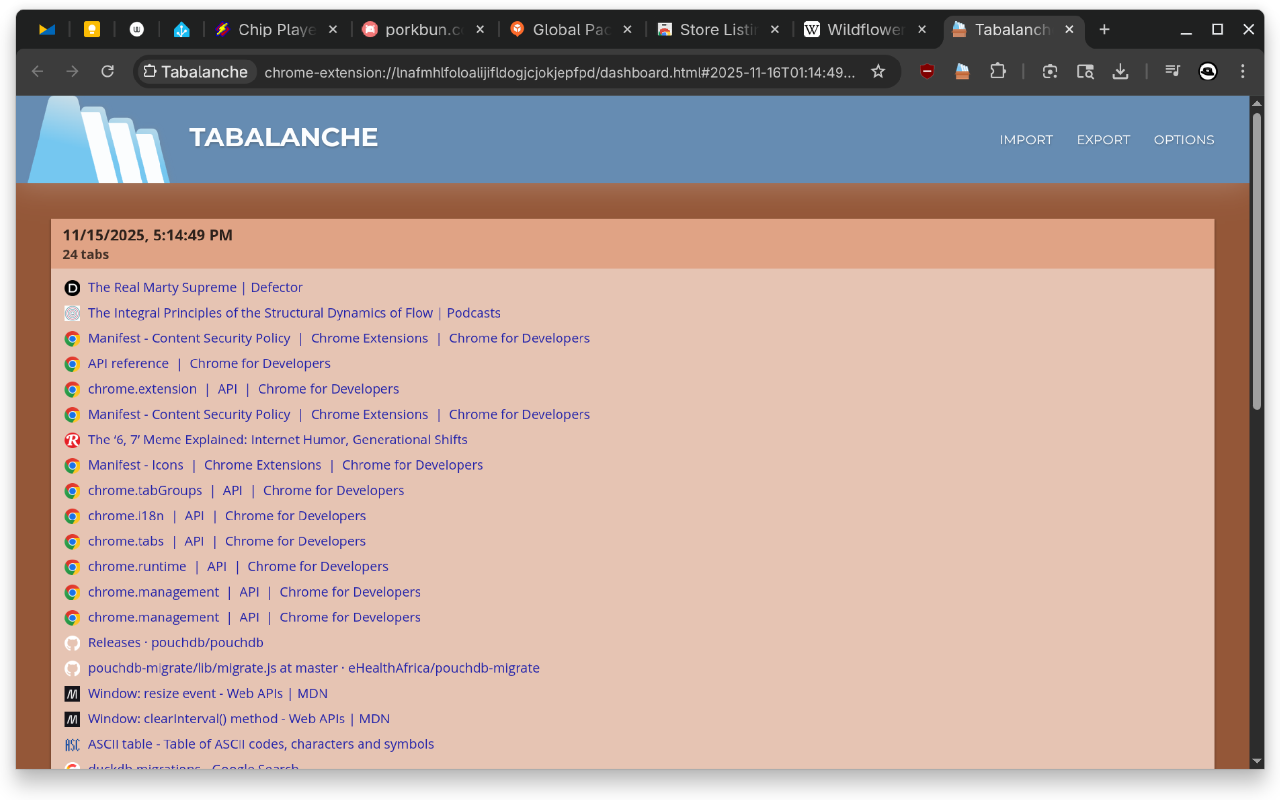Open the chrome.extension API link
The image size is (1280, 800).
[x=243, y=389]
